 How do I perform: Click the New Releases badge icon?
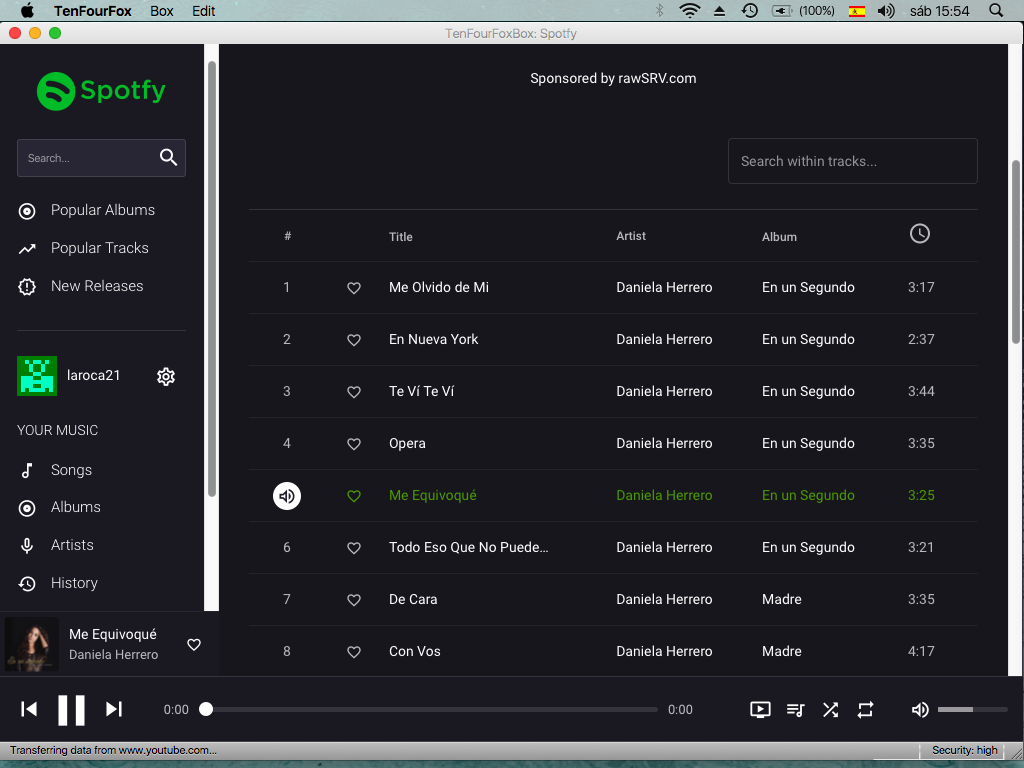point(27,287)
